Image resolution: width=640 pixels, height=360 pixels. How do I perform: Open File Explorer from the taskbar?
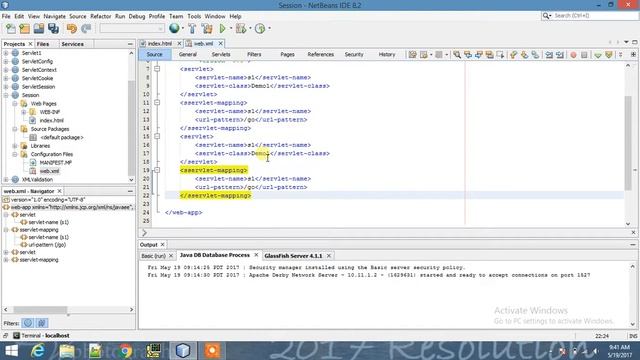coord(67,351)
